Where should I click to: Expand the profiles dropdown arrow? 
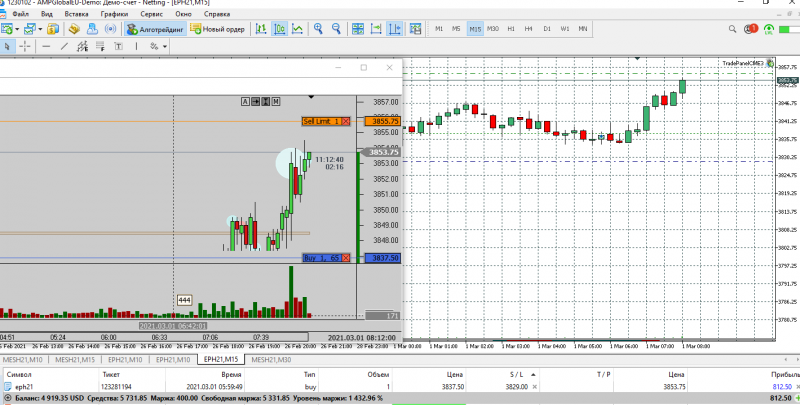[x=40, y=29]
